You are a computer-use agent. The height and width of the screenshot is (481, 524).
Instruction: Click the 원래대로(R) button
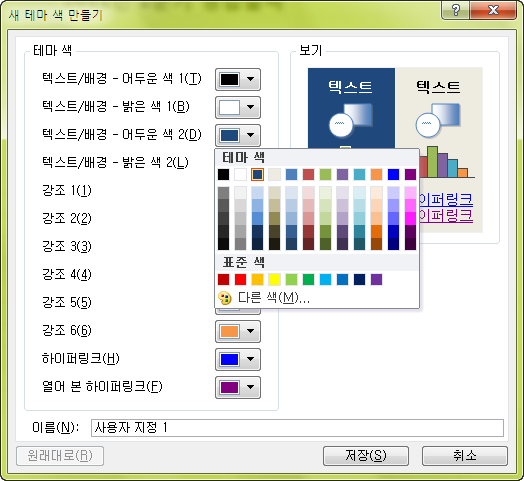pyautogui.click(x=60, y=455)
